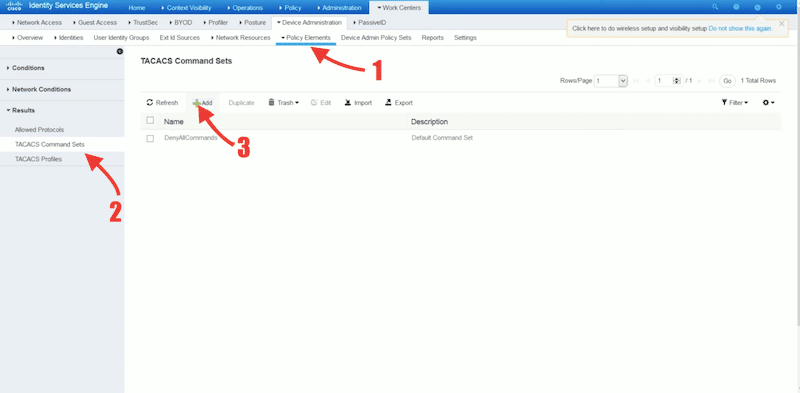Click the Go button
The width and height of the screenshot is (800, 393).
point(727,81)
